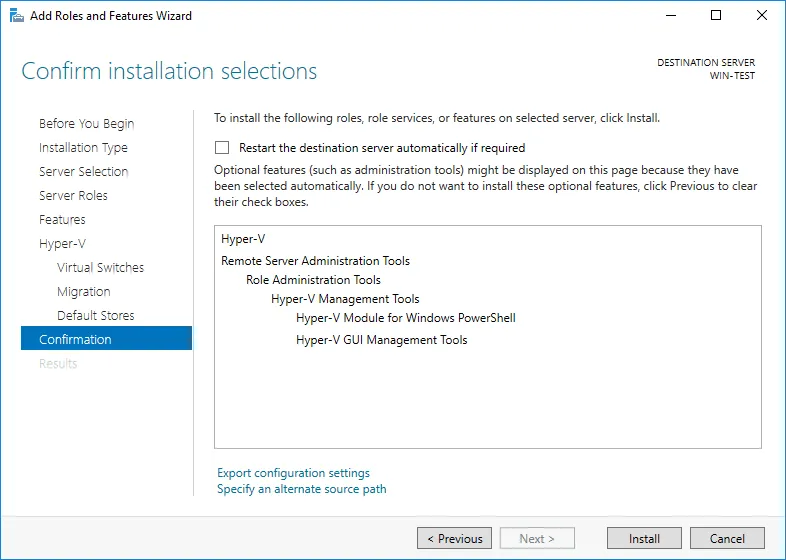The width and height of the screenshot is (786, 560).
Task: Select Hyper-V GUI Management Tools list entry
Action: [x=381, y=340]
